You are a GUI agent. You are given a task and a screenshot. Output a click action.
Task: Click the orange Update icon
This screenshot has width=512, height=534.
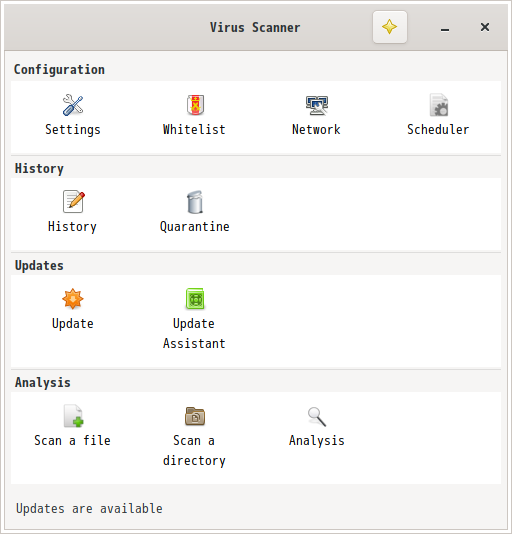click(x=73, y=299)
